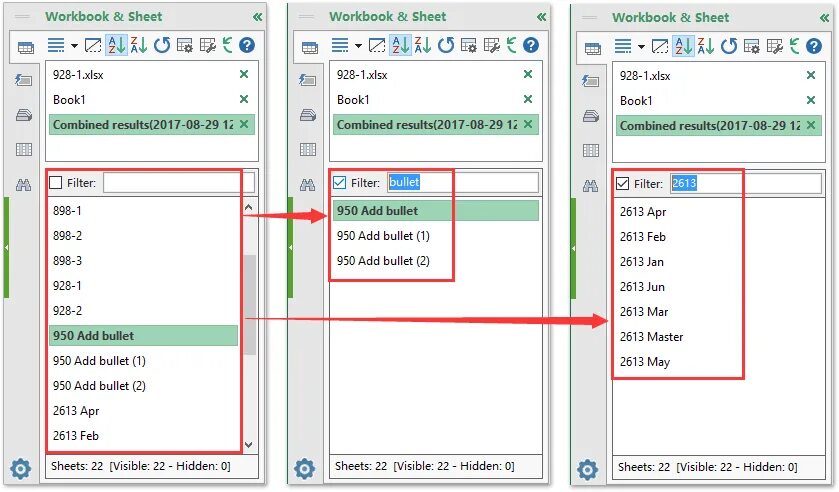Click Sort Z-A icon in right panel
Image resolution: width=839 pixels, height=492 pixels.
[x=706, y=46]
